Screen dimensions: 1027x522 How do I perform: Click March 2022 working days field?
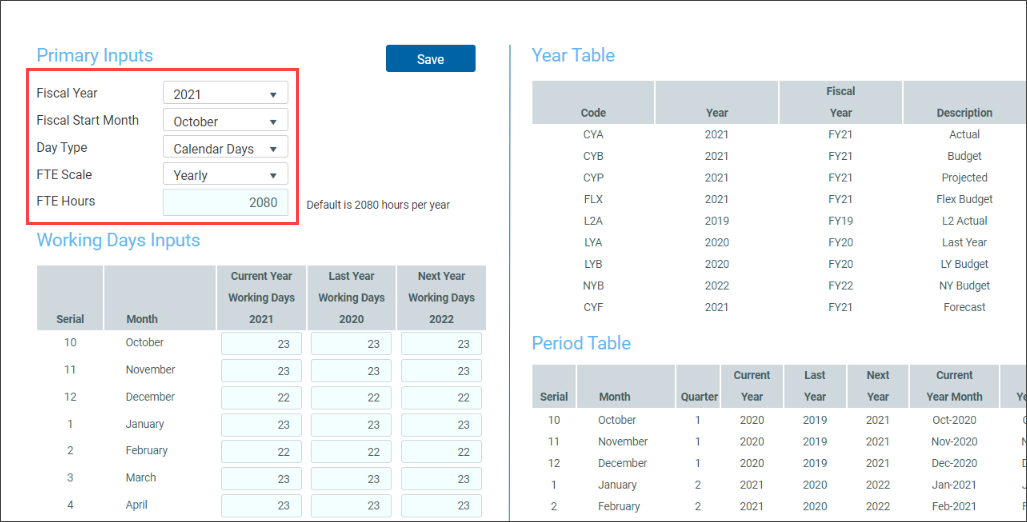pyautogui.click(x=441, y=479)
